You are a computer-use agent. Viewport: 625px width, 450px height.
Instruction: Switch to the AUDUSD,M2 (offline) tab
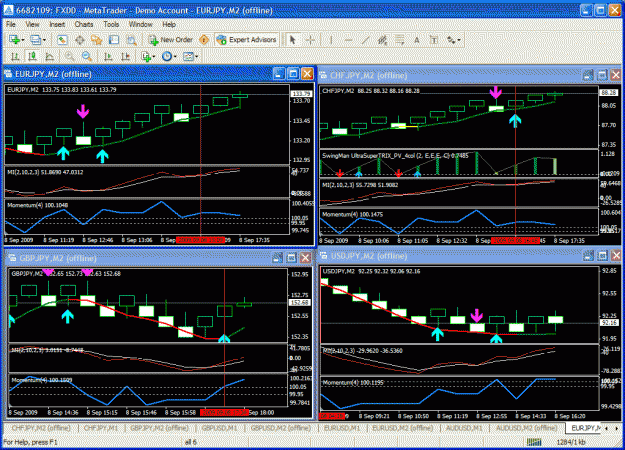(x=526, y=428)
